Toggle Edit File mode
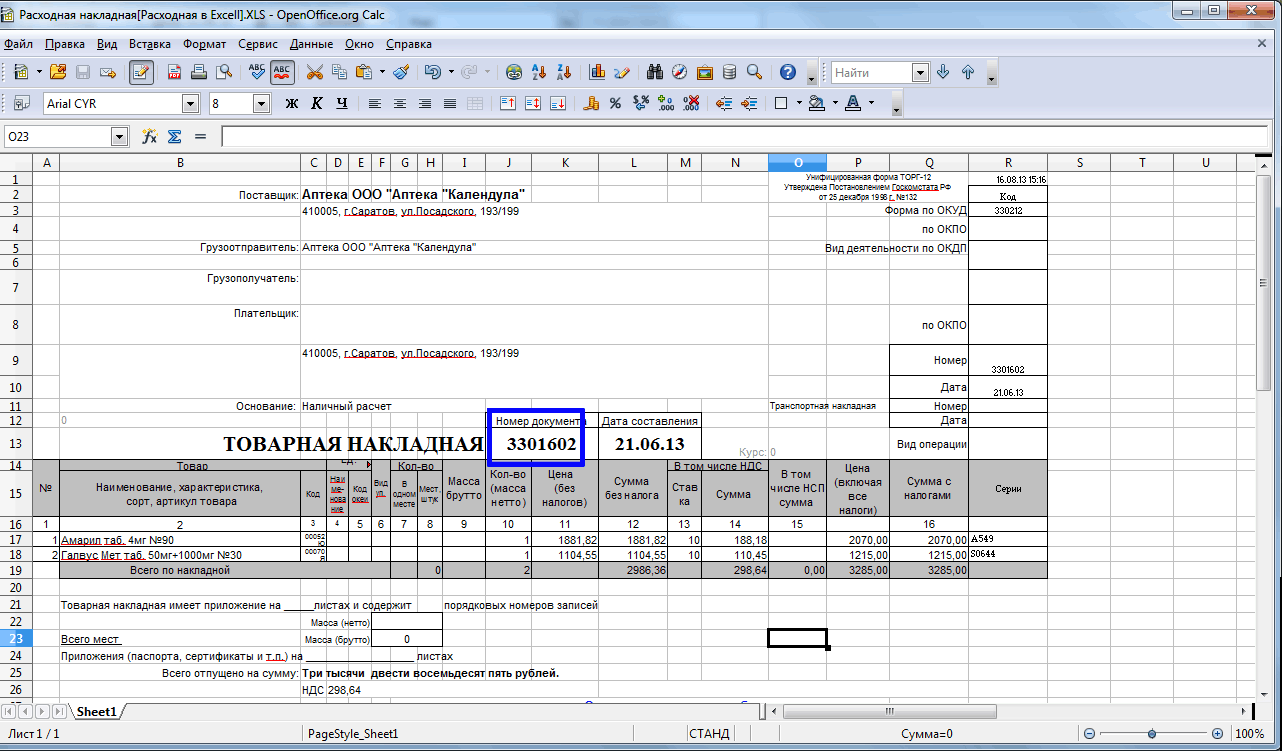 click(141, 72)
